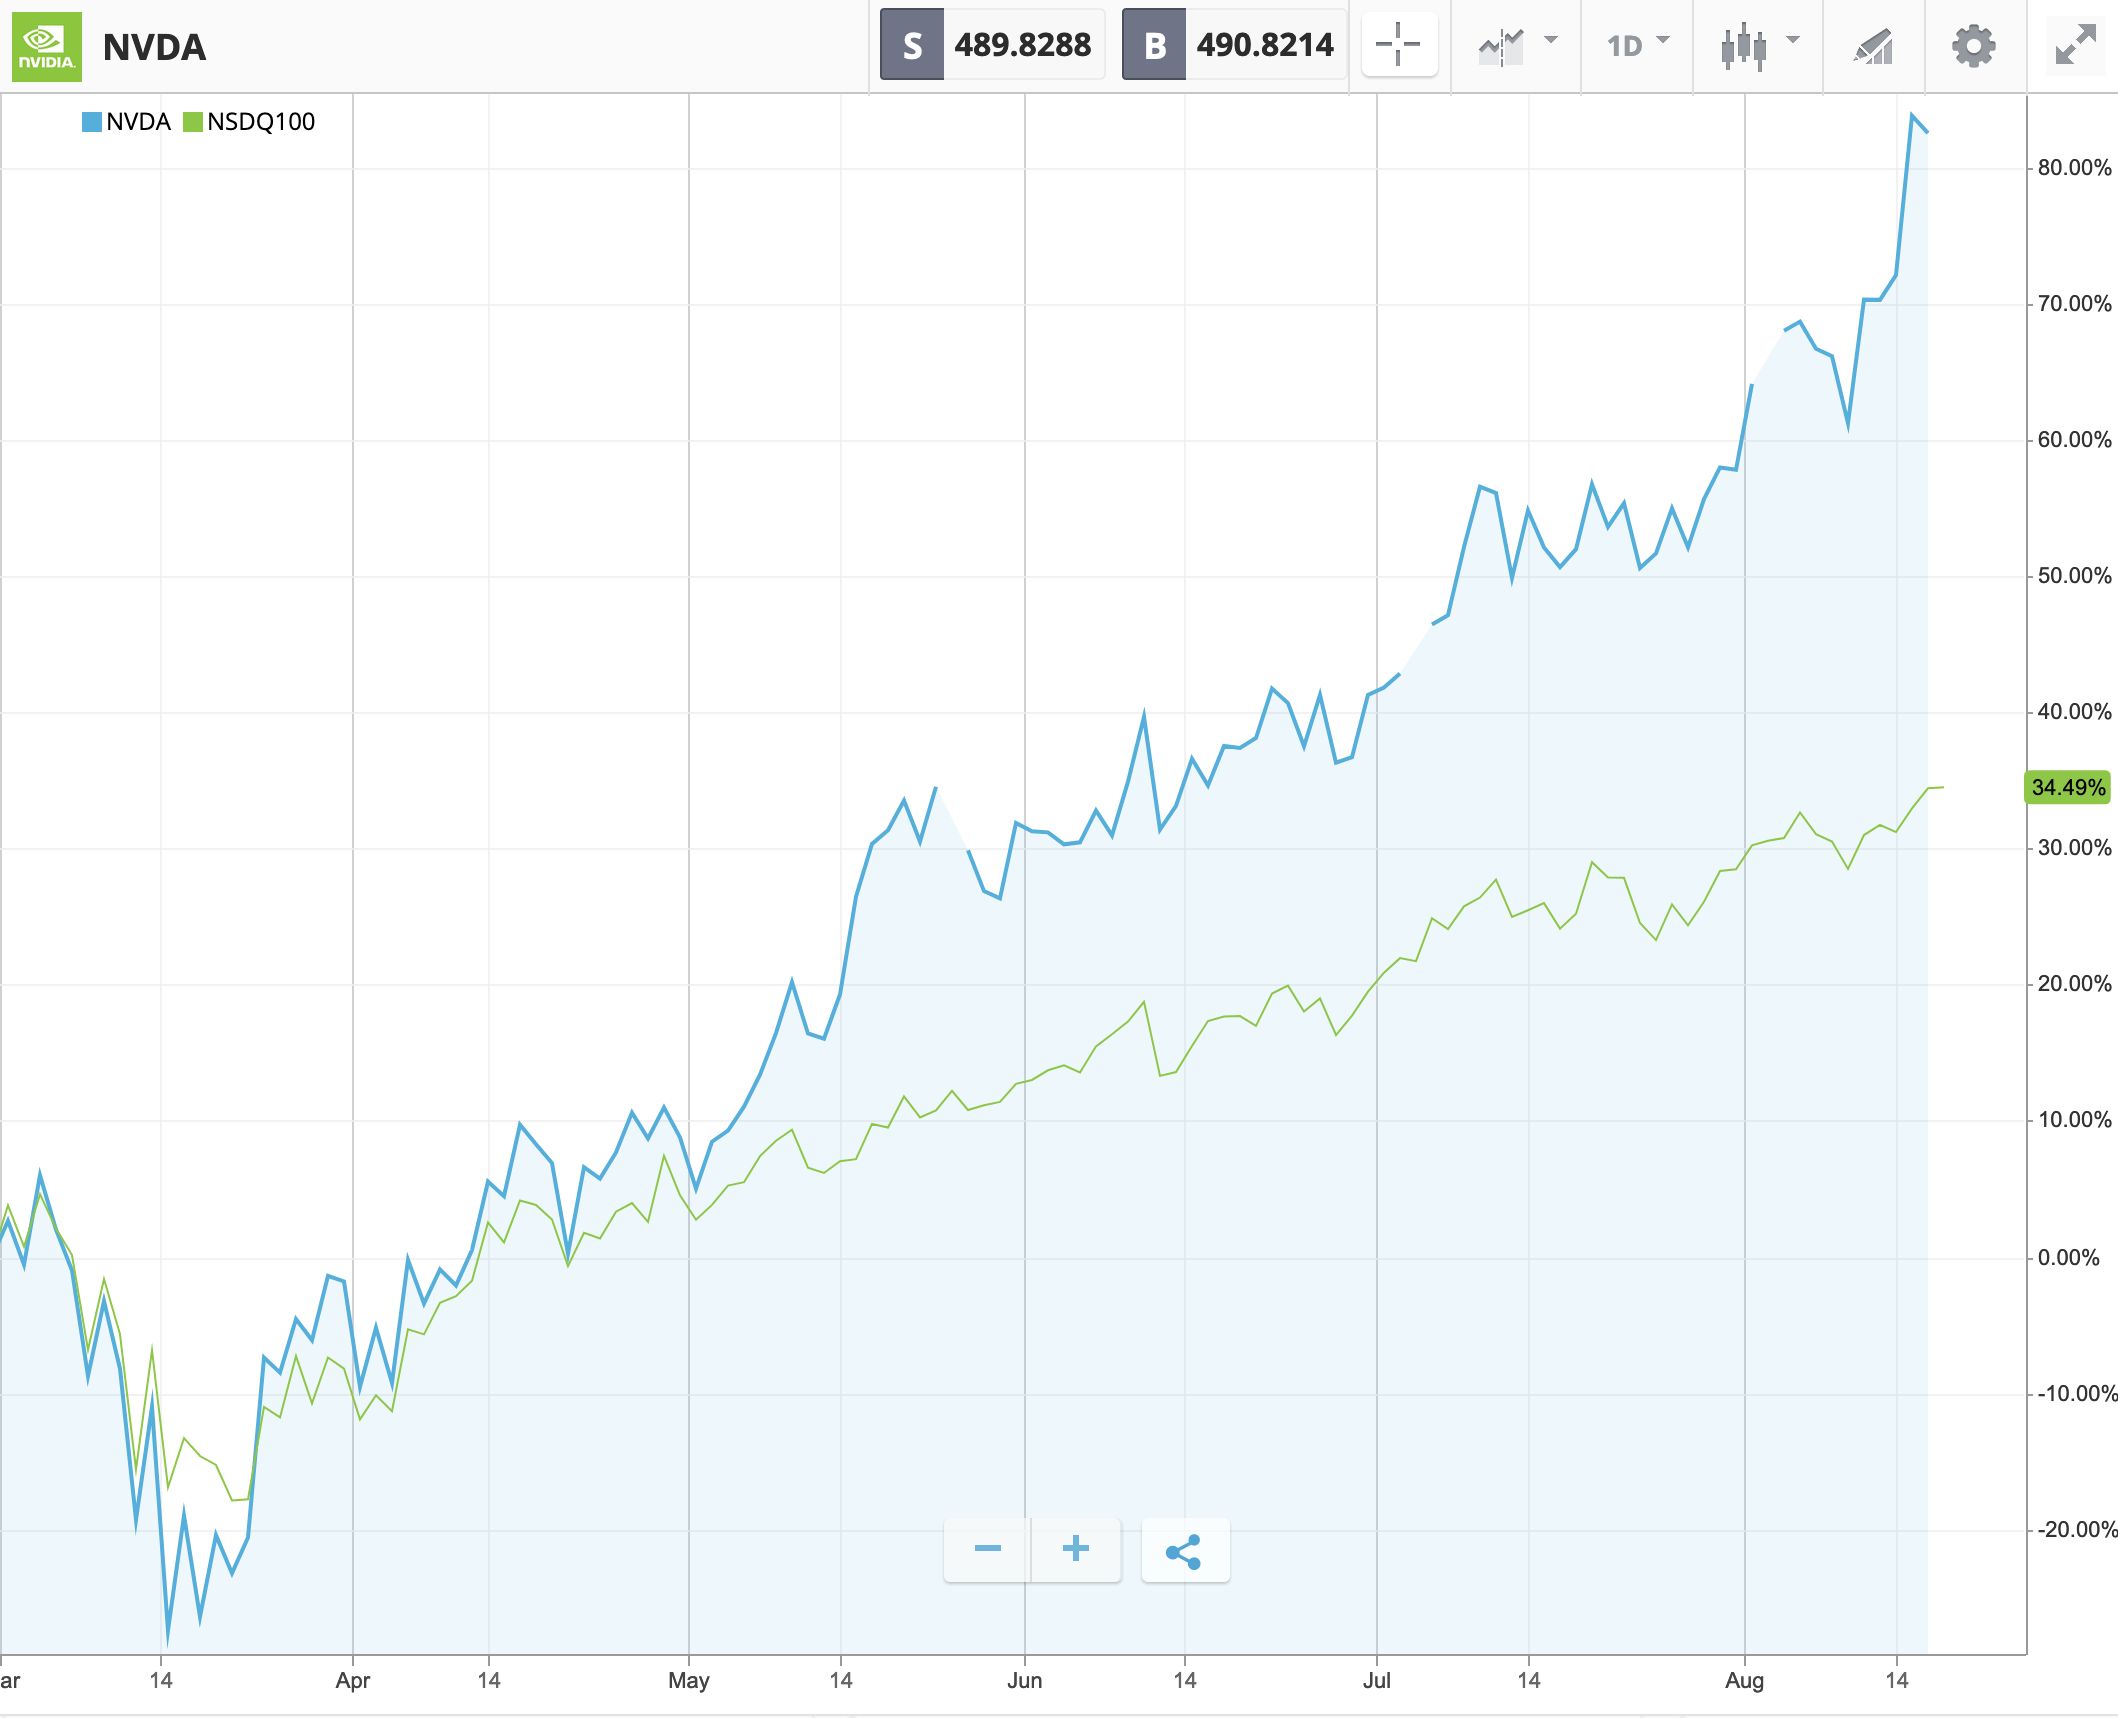Open the compare instruments chart icon
The height and width of the screenshot is (1718, 2118).
tap(1501, 46)
